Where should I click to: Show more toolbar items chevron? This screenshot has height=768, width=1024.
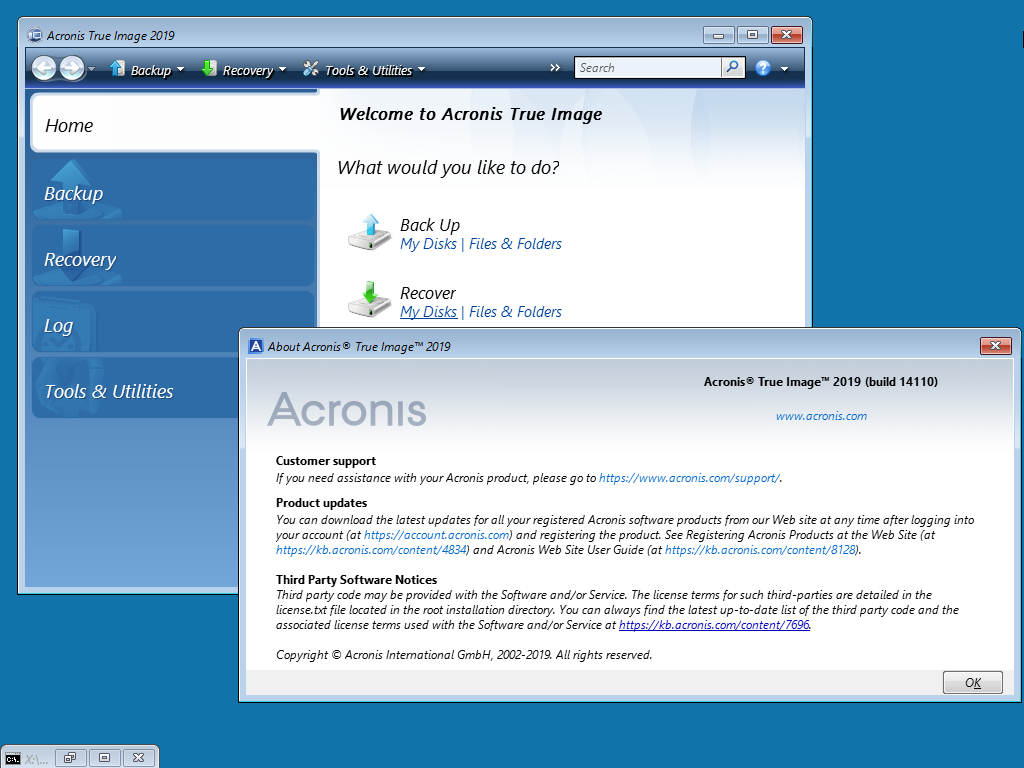(555, 68)
